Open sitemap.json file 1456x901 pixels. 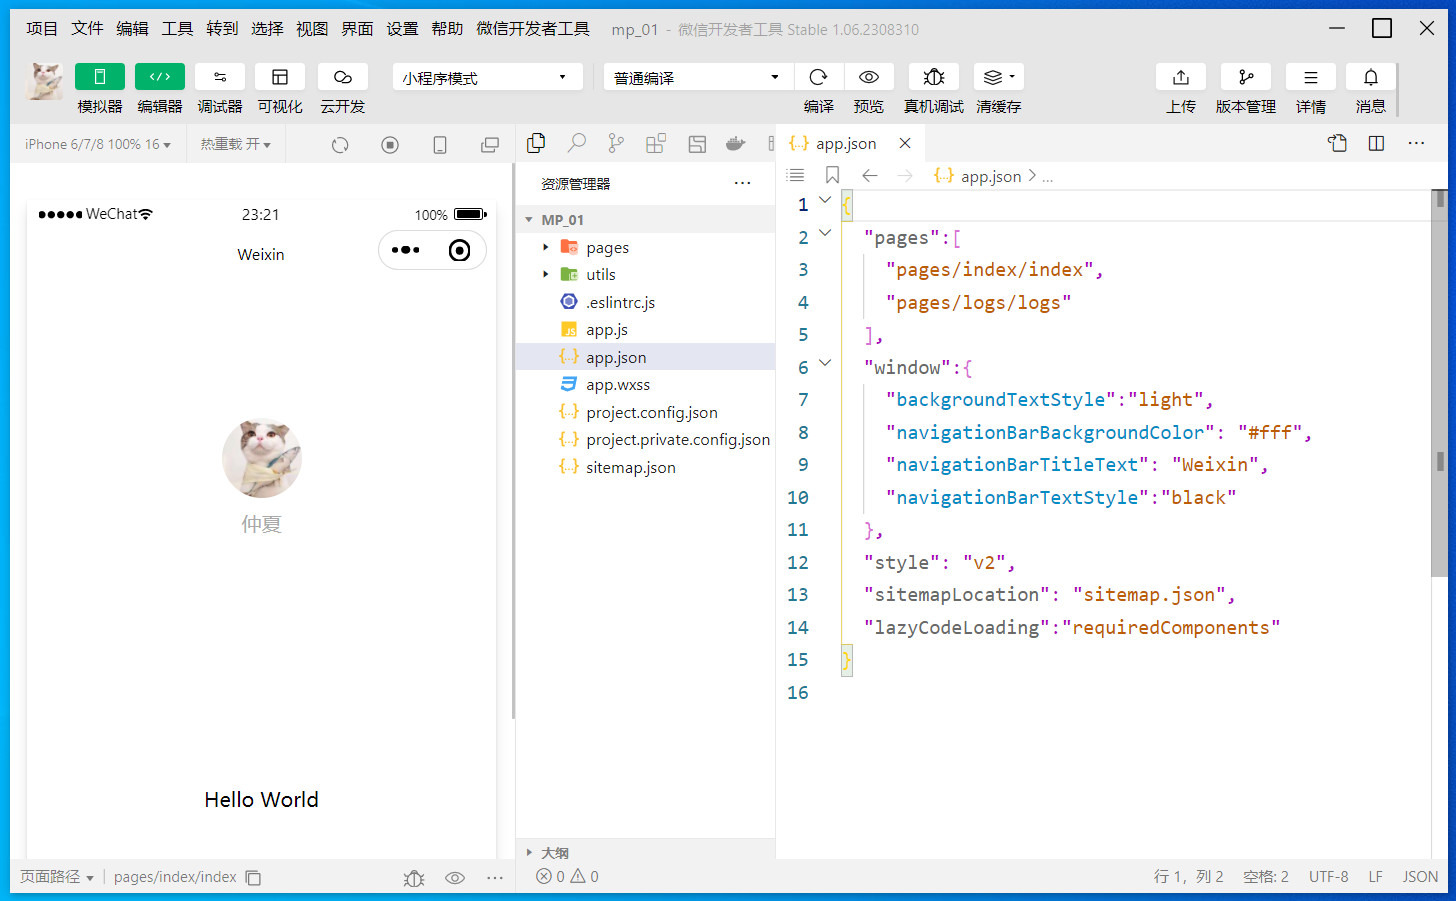point(645,467)
